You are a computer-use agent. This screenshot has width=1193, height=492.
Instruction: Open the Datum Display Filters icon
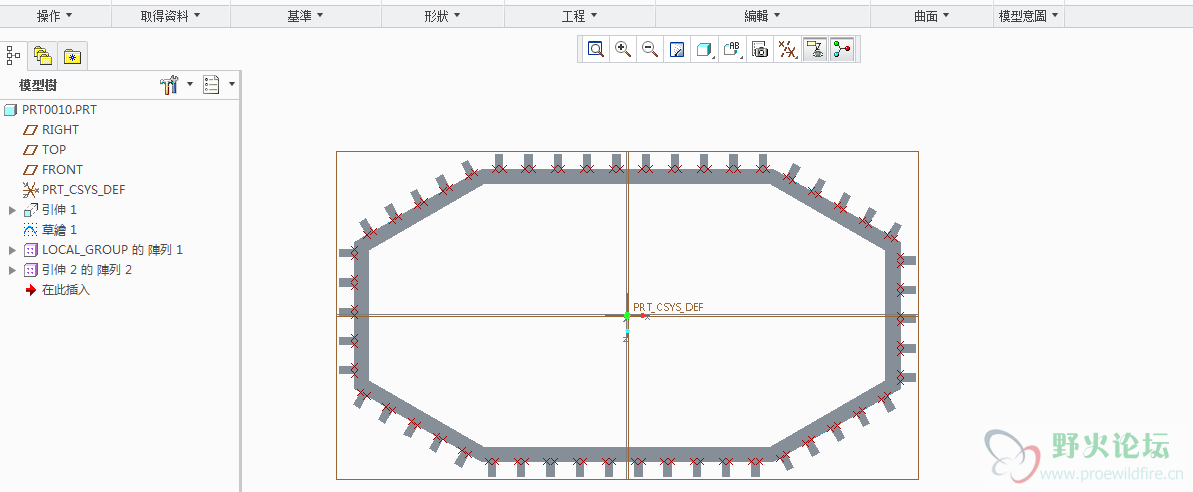[x=787, y=49]
